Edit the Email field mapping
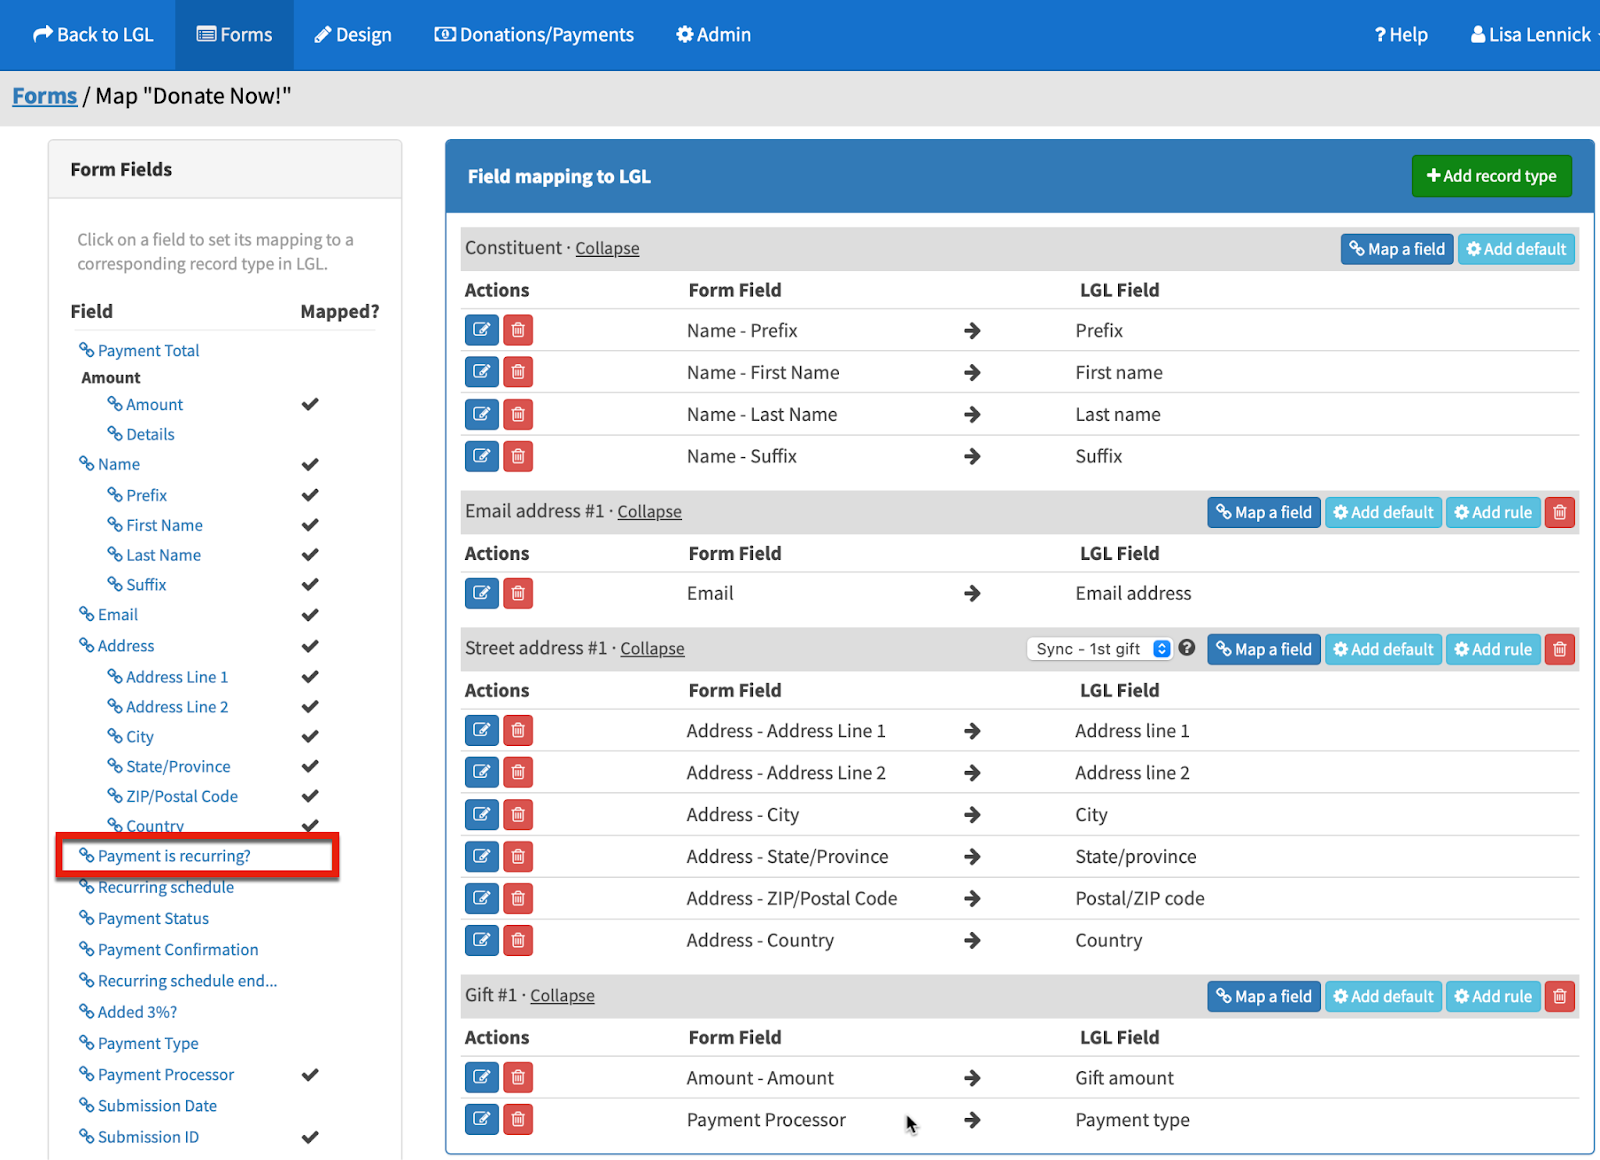 point(481,593)
